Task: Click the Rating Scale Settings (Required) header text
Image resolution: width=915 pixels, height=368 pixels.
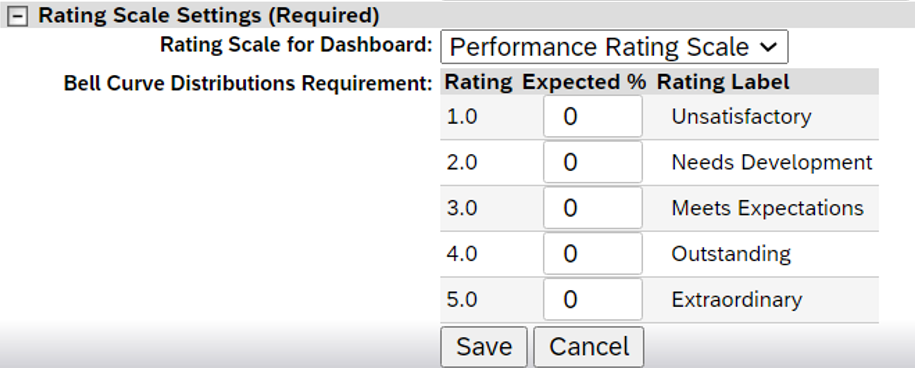Action: [x=209, y=16]
